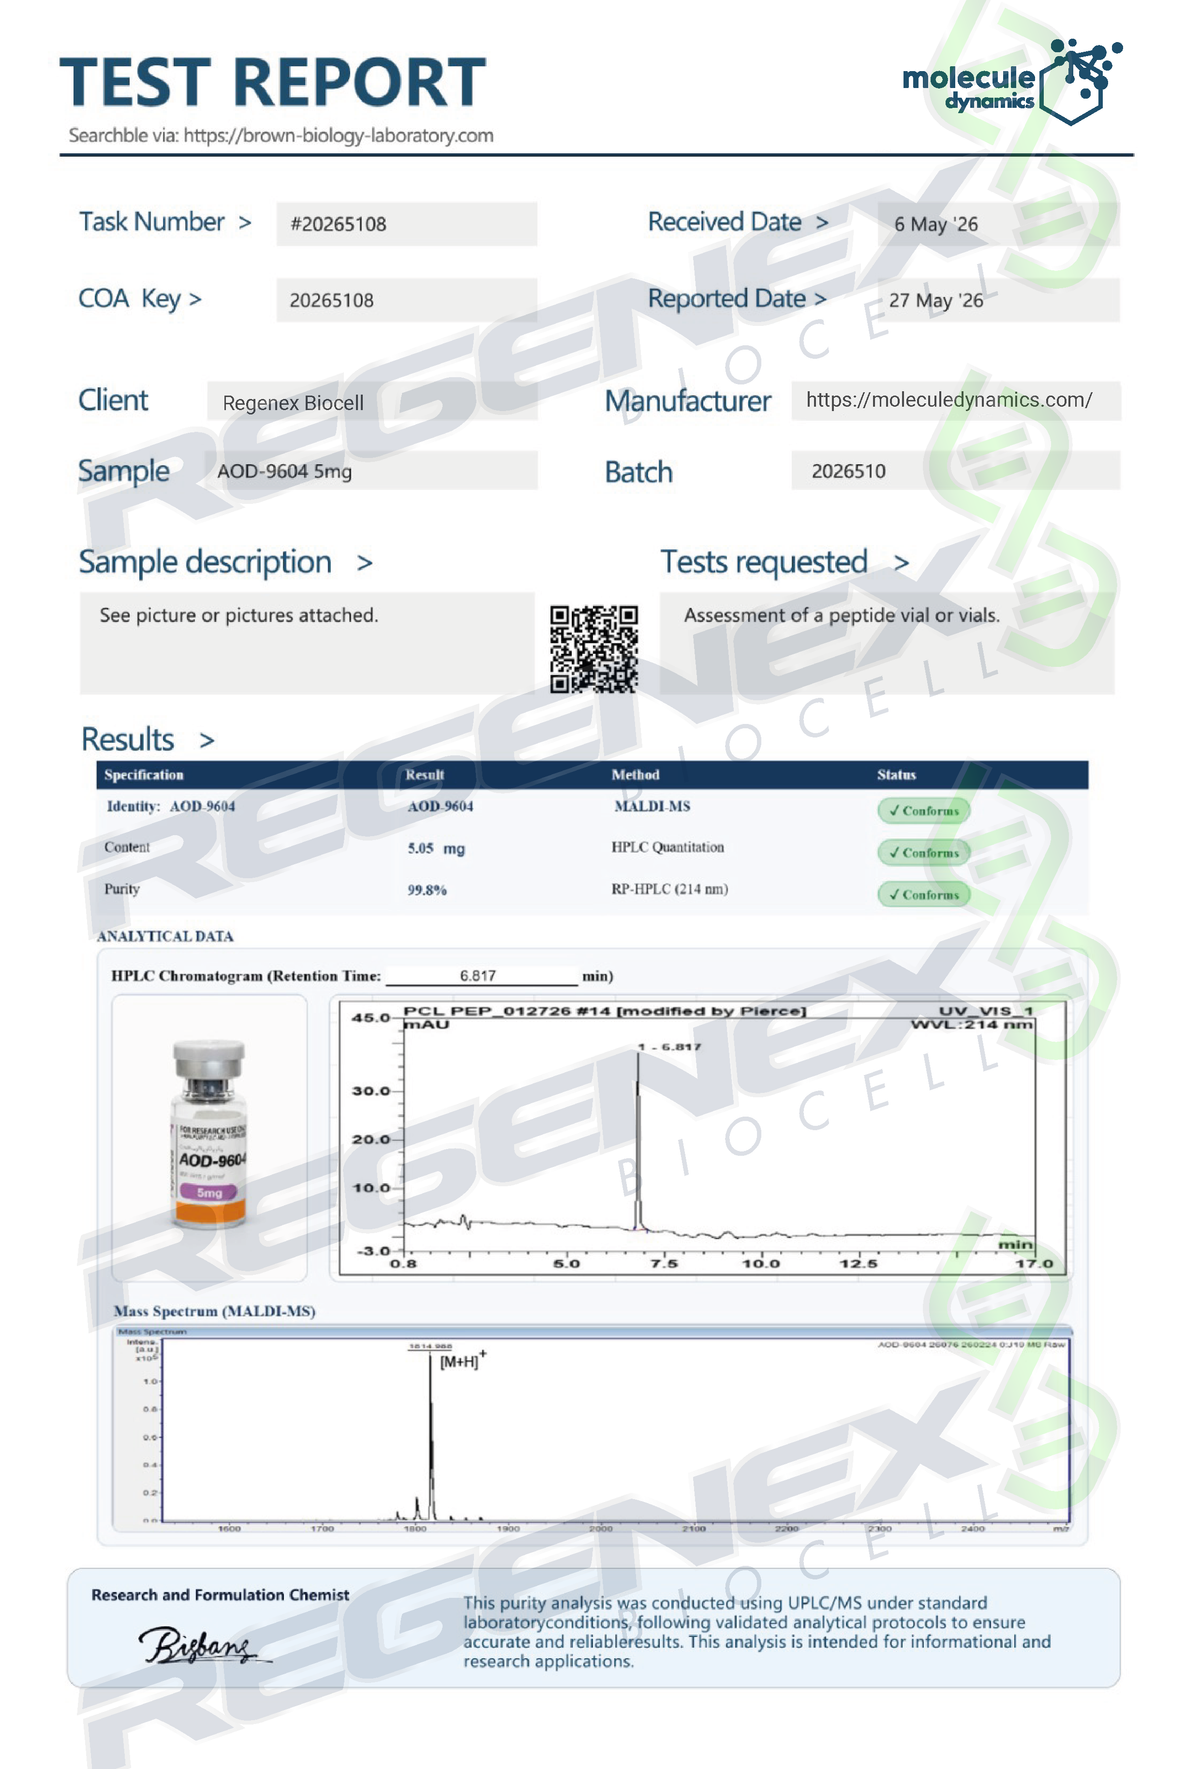1200x1769 pixels.
Task: Click the Tests requested heading
Action: click(x=763, y=562)
